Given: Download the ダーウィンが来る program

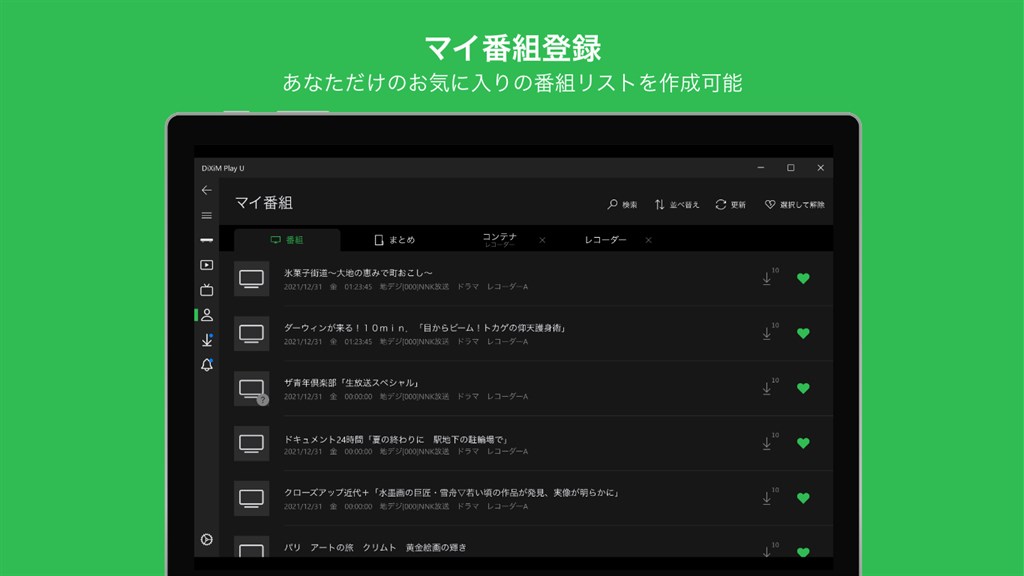Looking at the screenshot, I should point(769,332).
